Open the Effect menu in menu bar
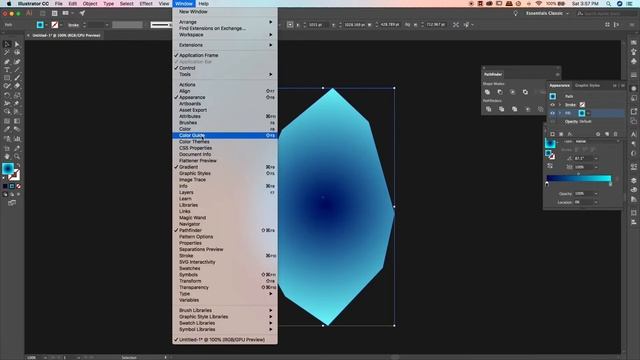 pos(146,4)
